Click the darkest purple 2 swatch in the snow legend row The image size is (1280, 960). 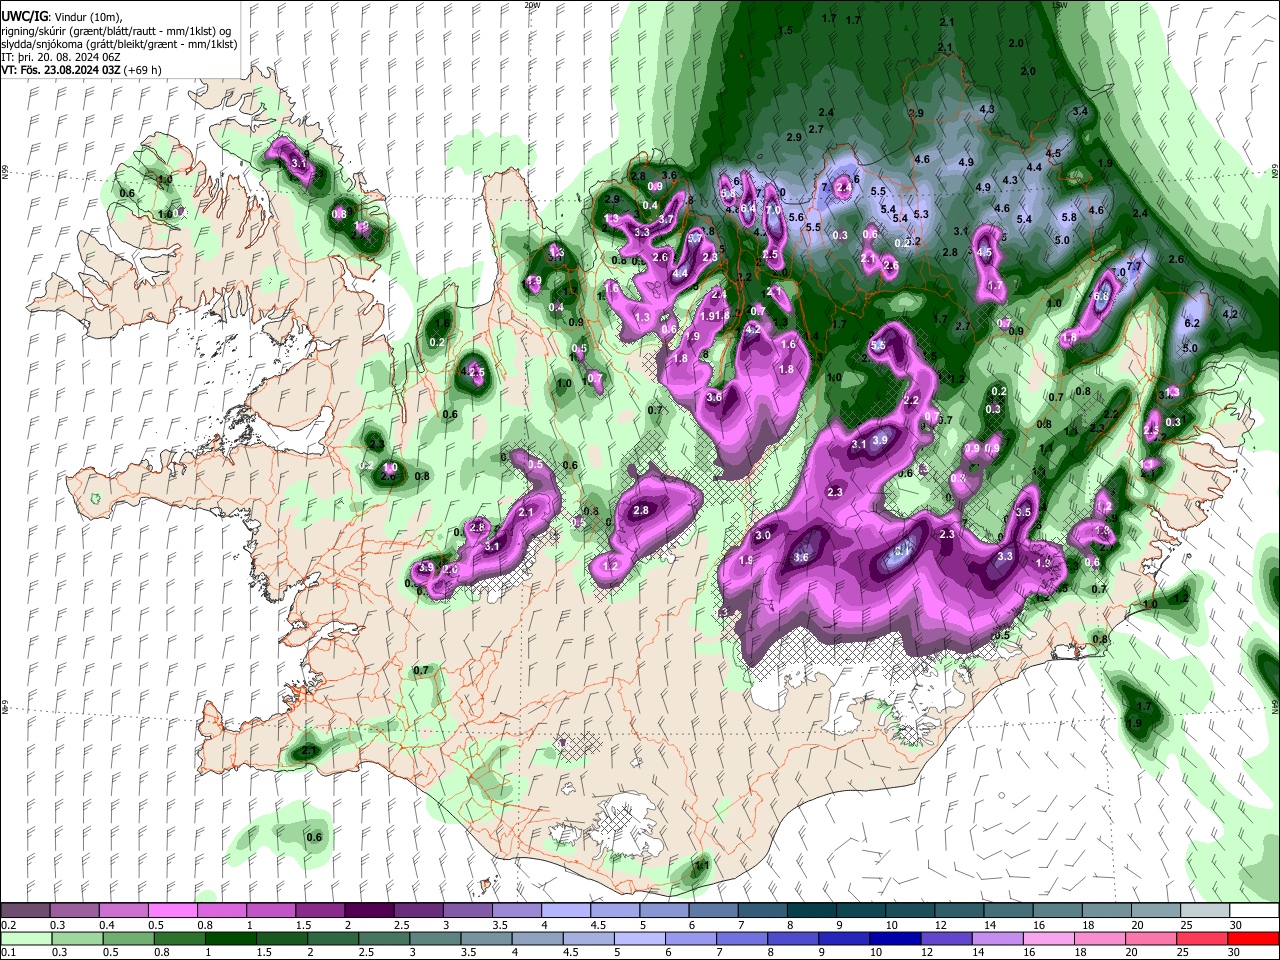(368, 911)
